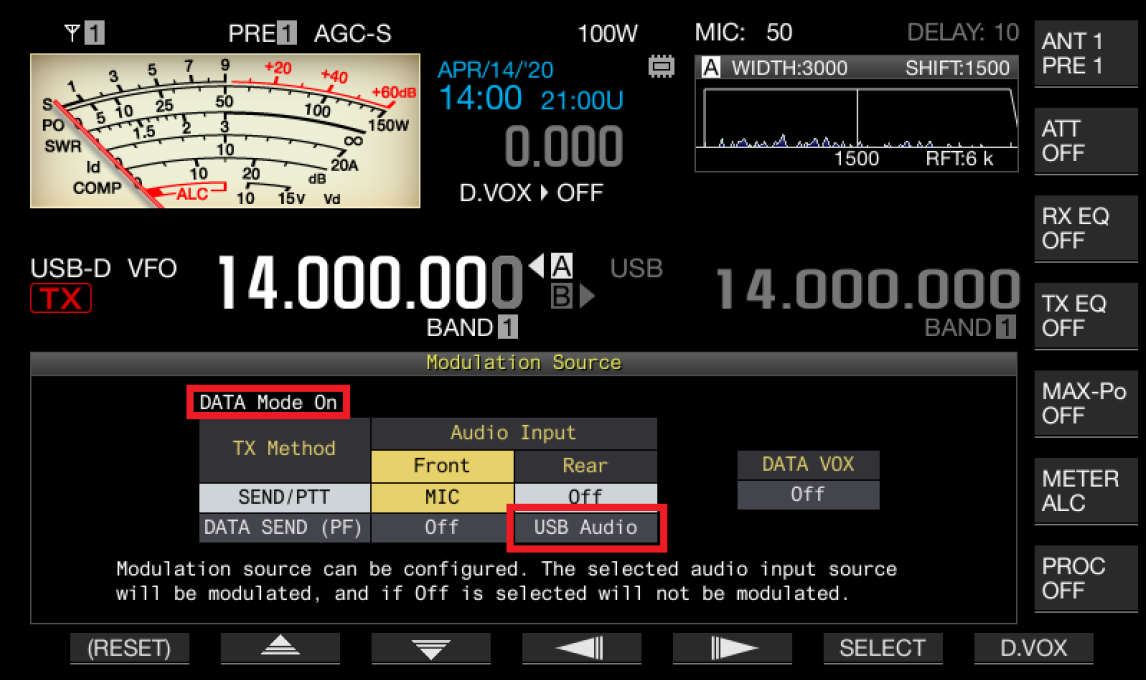Screen dimensions: 1147x680
Task: Tap the D.VOX OFF status line
Action: pyautogui.click(x=531, y=193)
